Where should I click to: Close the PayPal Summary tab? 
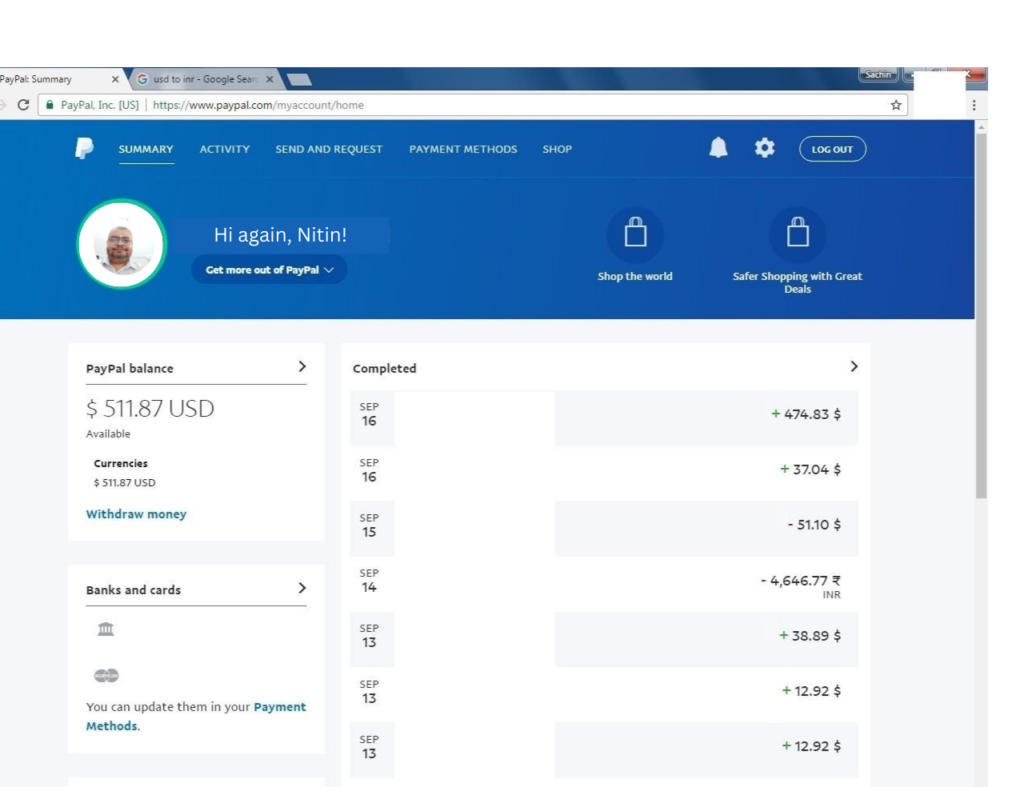click(115, 79)
